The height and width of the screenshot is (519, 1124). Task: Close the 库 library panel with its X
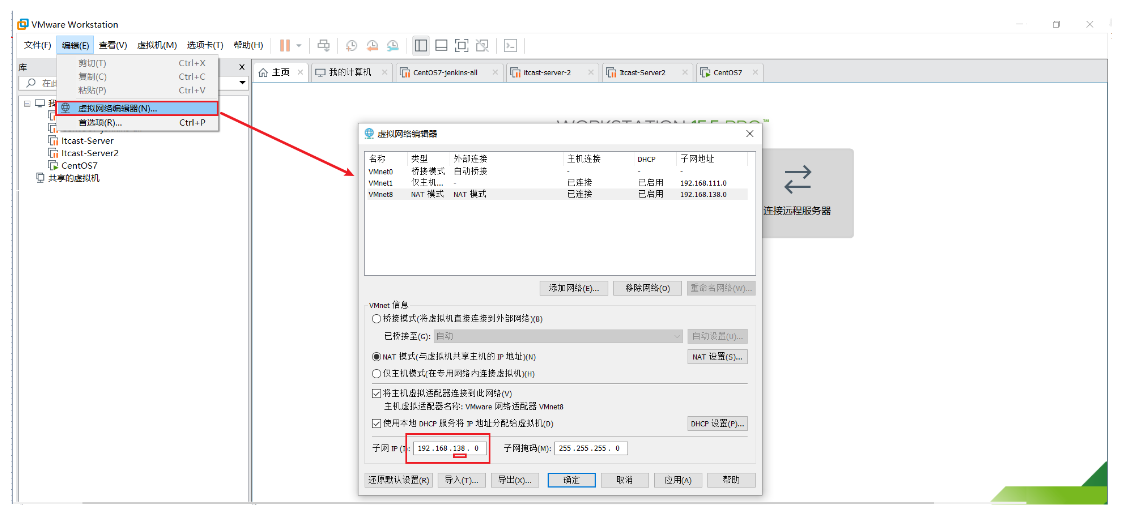click(242, 65)
